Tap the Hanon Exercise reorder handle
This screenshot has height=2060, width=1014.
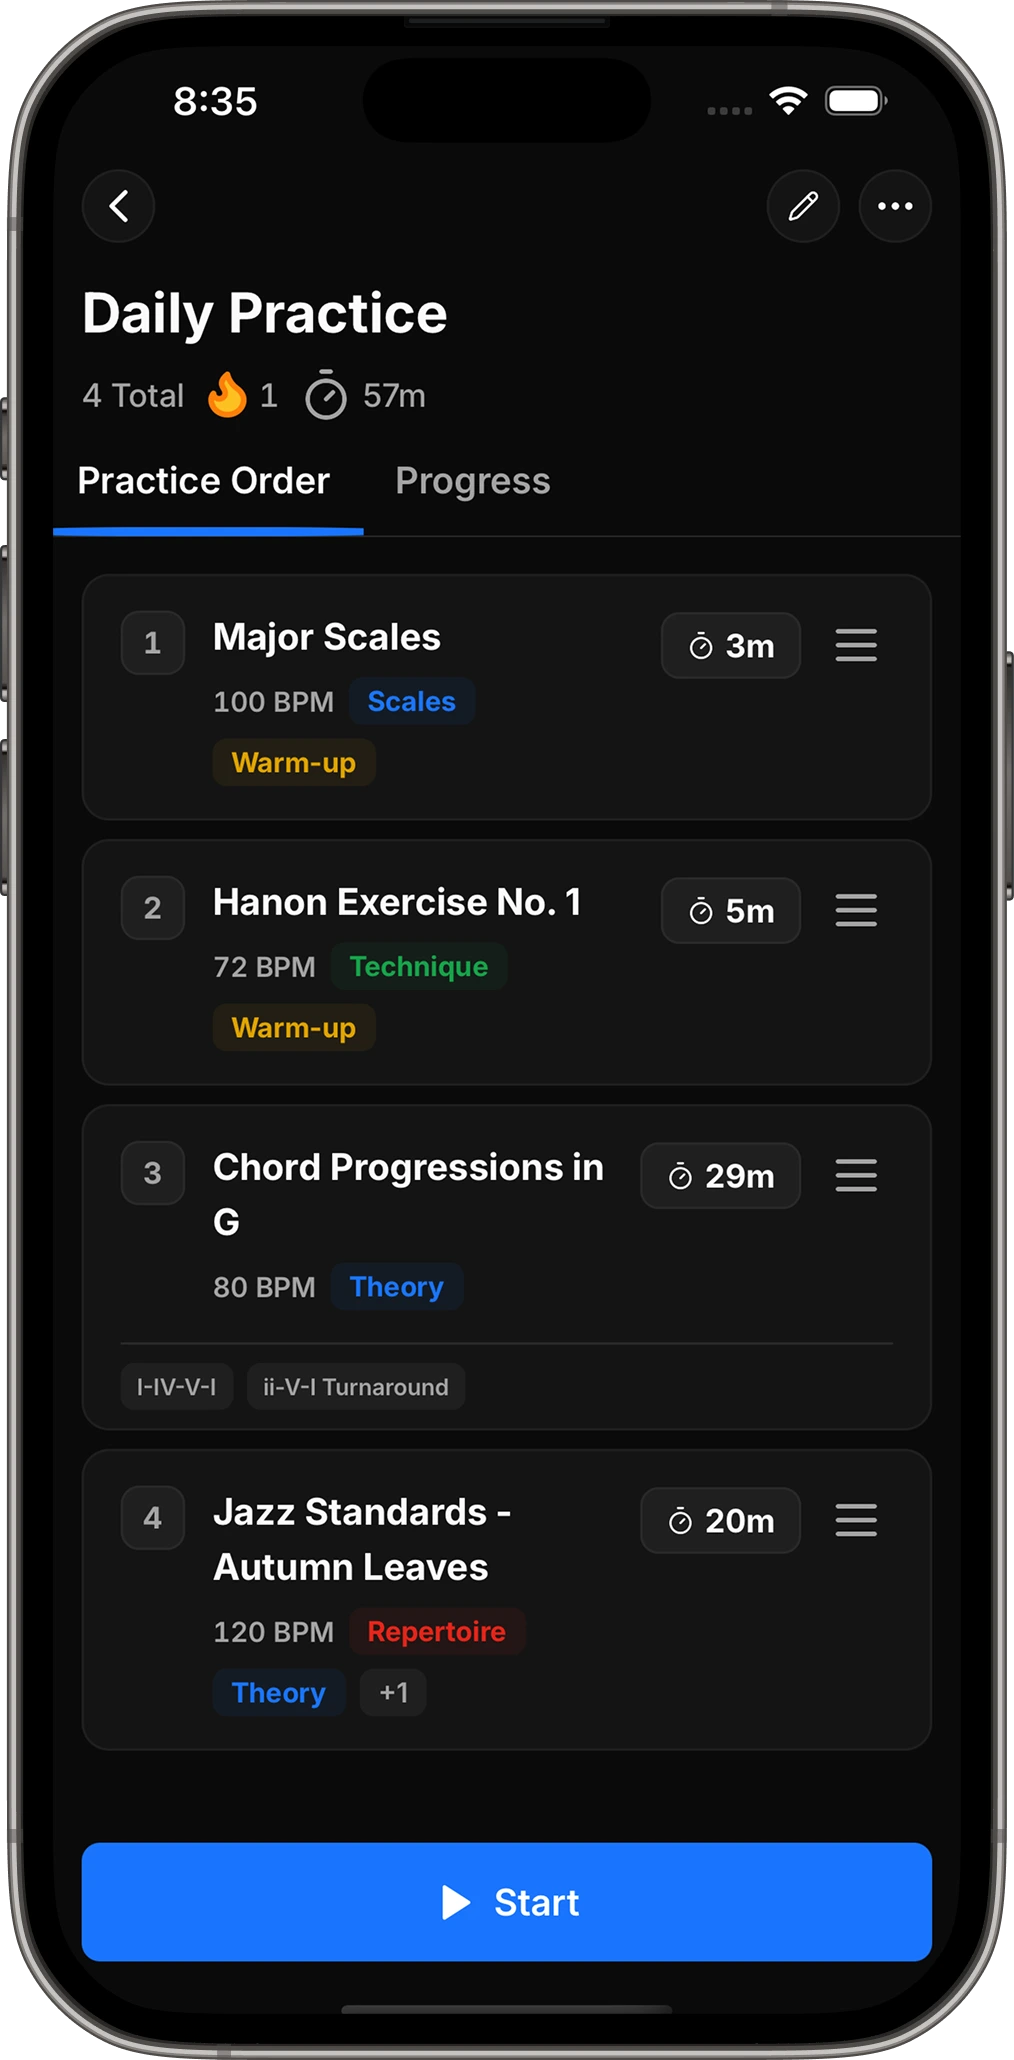pos(856,910)
